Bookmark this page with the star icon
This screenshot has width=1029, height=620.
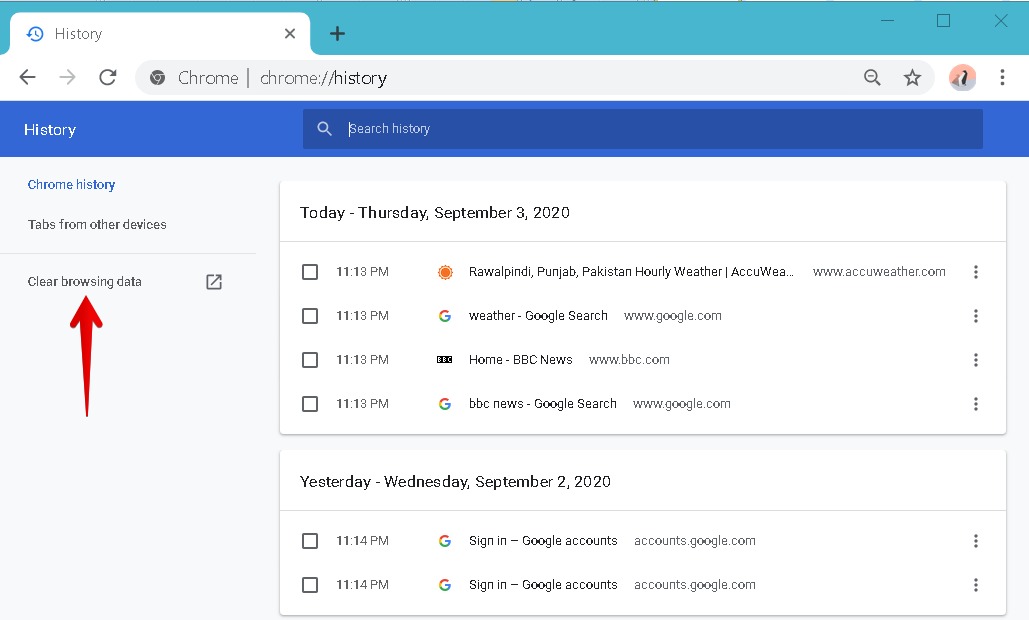pyautogui.click(x=912, y=78)
